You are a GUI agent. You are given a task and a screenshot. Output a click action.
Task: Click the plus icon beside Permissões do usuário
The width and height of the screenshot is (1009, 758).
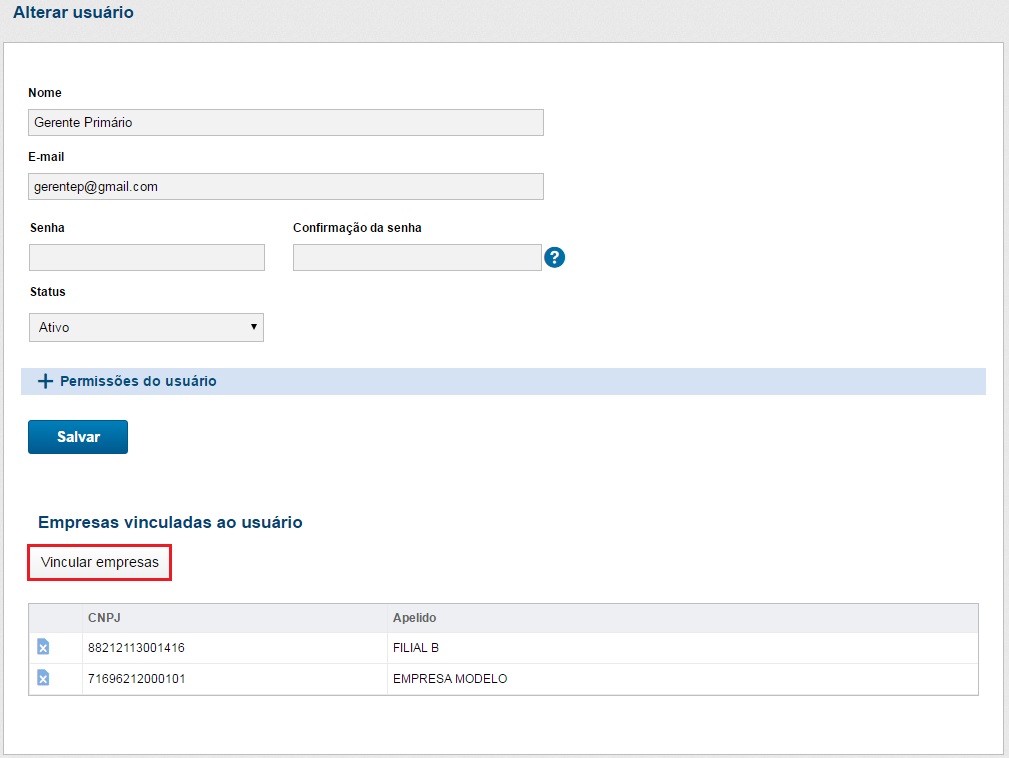[44, 382]
